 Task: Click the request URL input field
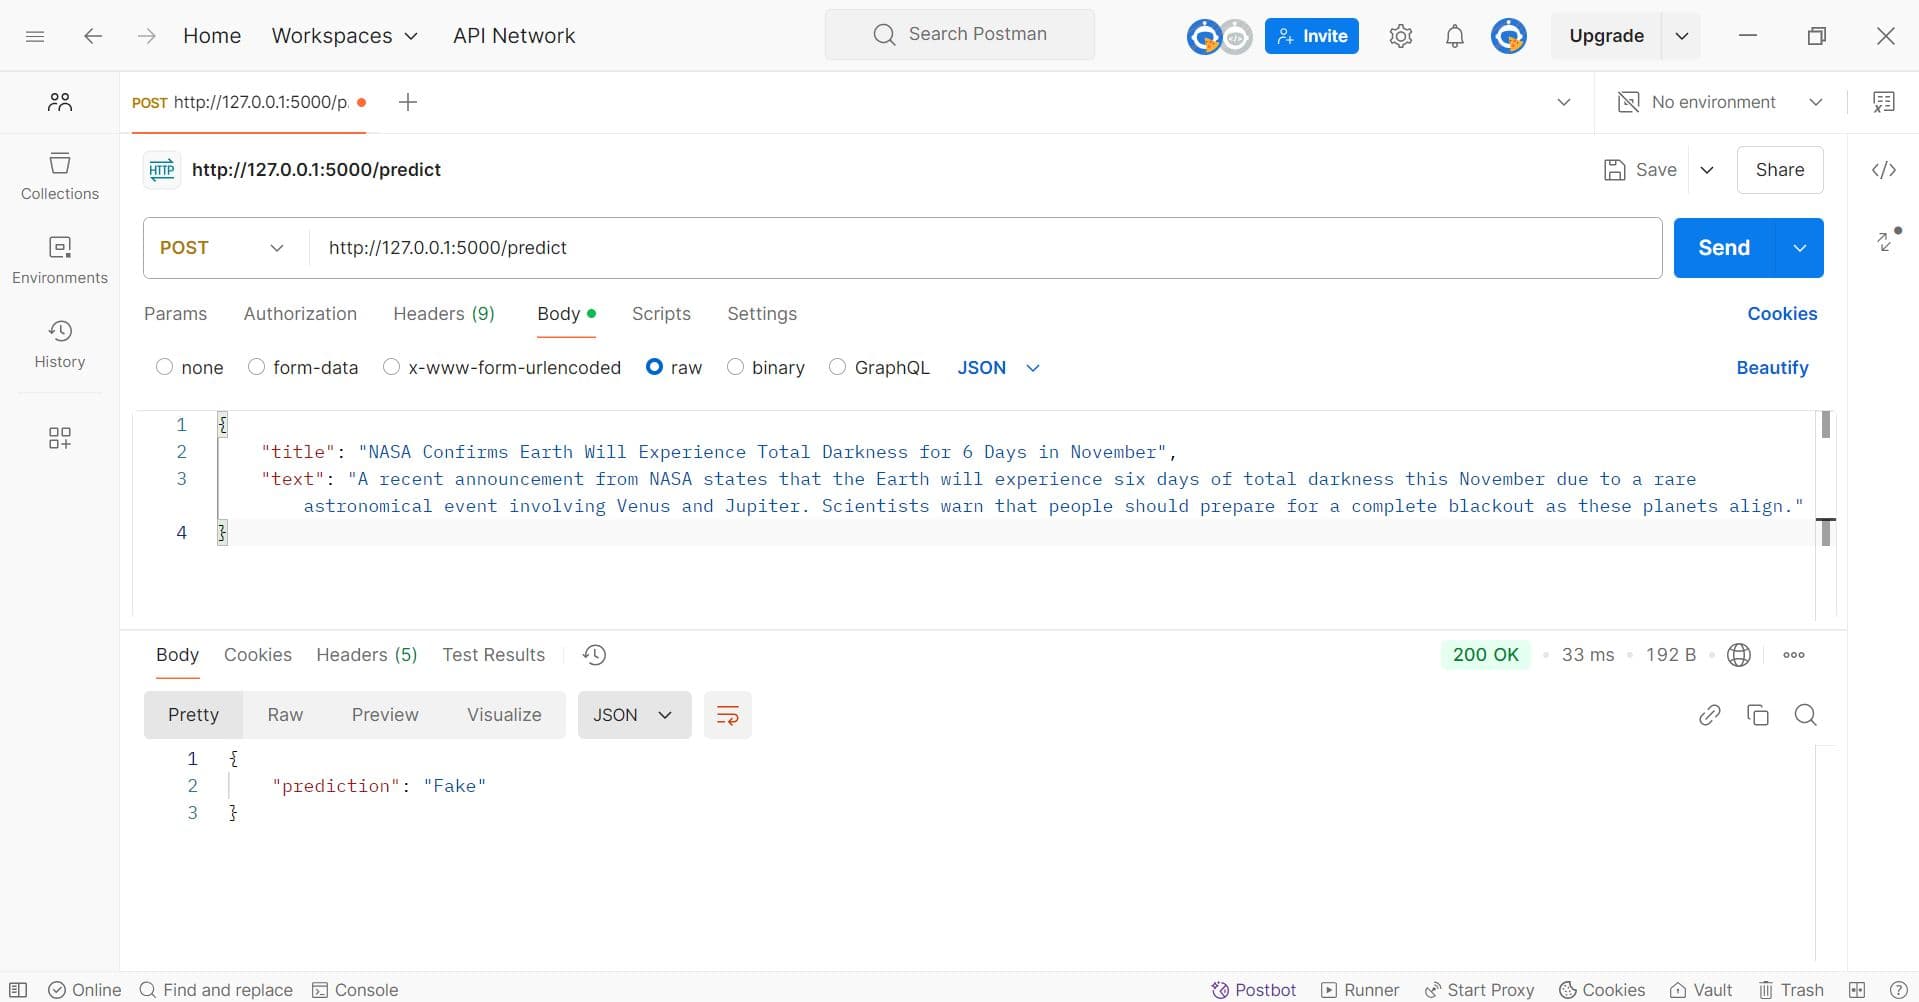[x=980, y=248]
